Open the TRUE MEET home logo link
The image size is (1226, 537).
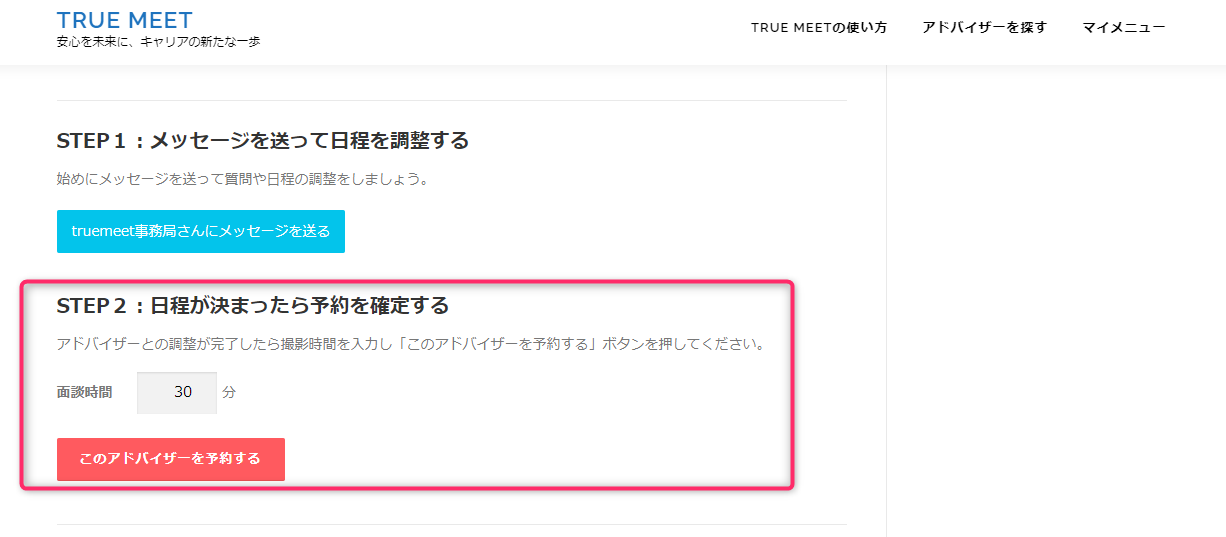click(125, 20)
